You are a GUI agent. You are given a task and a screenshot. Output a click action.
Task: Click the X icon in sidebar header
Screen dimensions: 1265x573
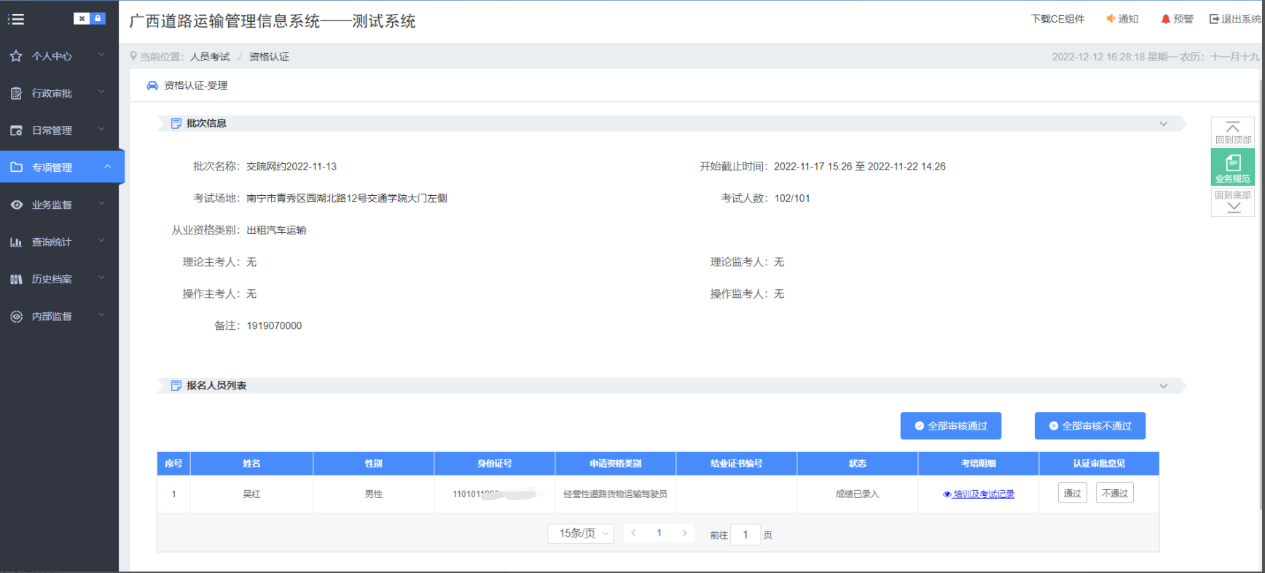pos(81,19)
